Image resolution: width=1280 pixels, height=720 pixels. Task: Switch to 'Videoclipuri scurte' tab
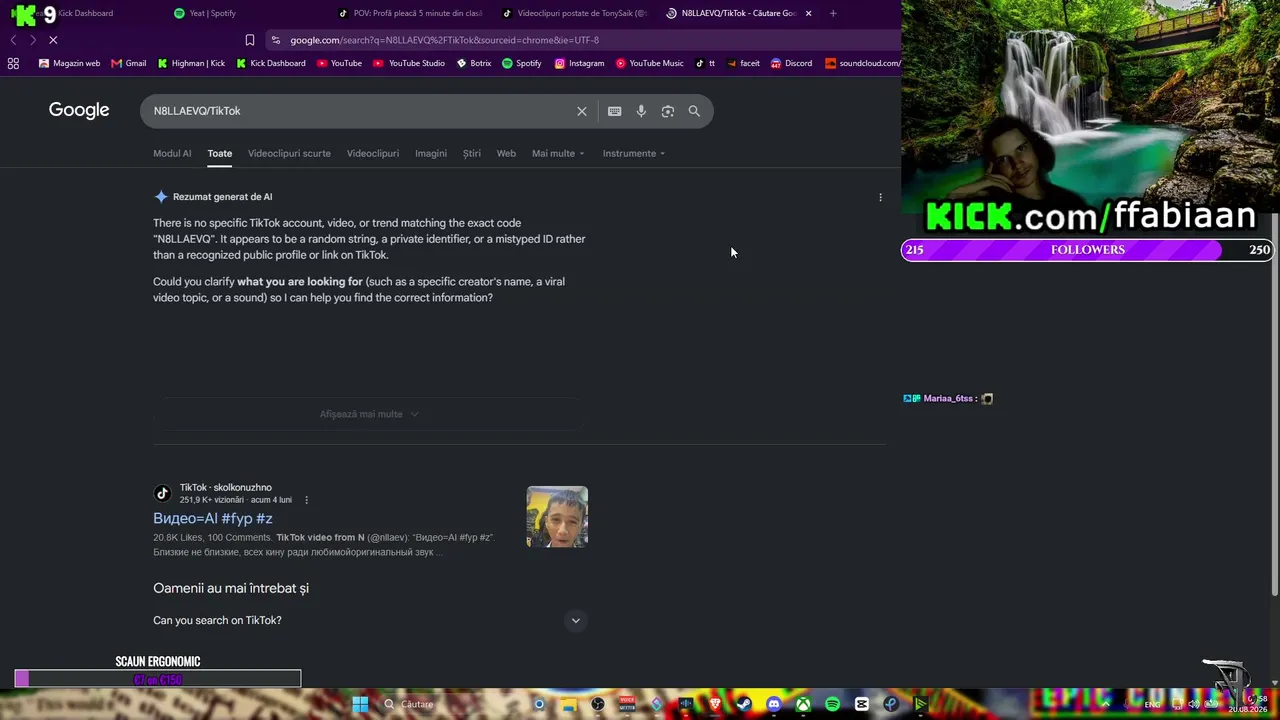pos(289,153)
